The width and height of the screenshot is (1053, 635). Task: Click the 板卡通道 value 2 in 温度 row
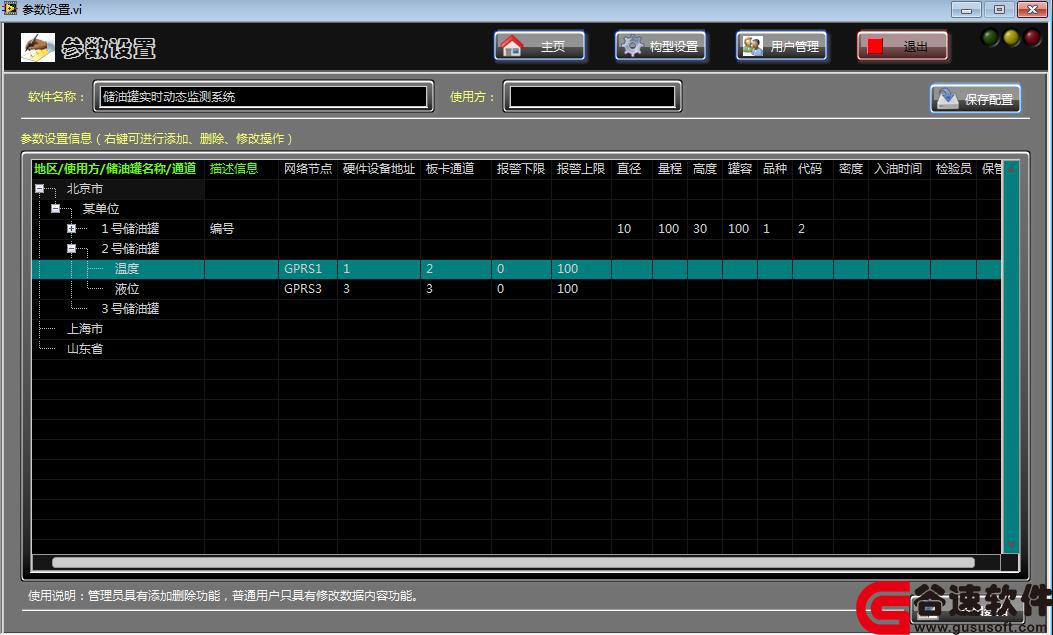[x=430, y=268]
